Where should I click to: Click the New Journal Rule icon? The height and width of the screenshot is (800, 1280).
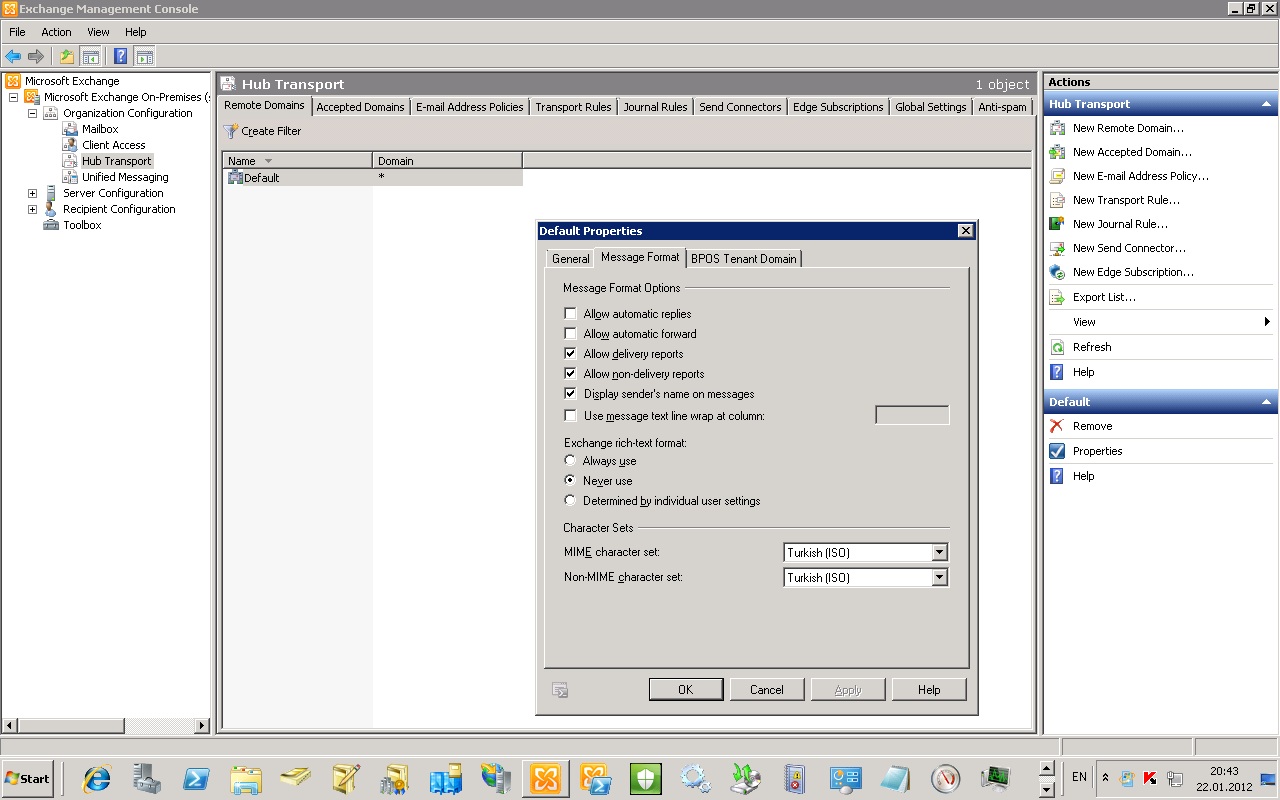click(1057, 224)
